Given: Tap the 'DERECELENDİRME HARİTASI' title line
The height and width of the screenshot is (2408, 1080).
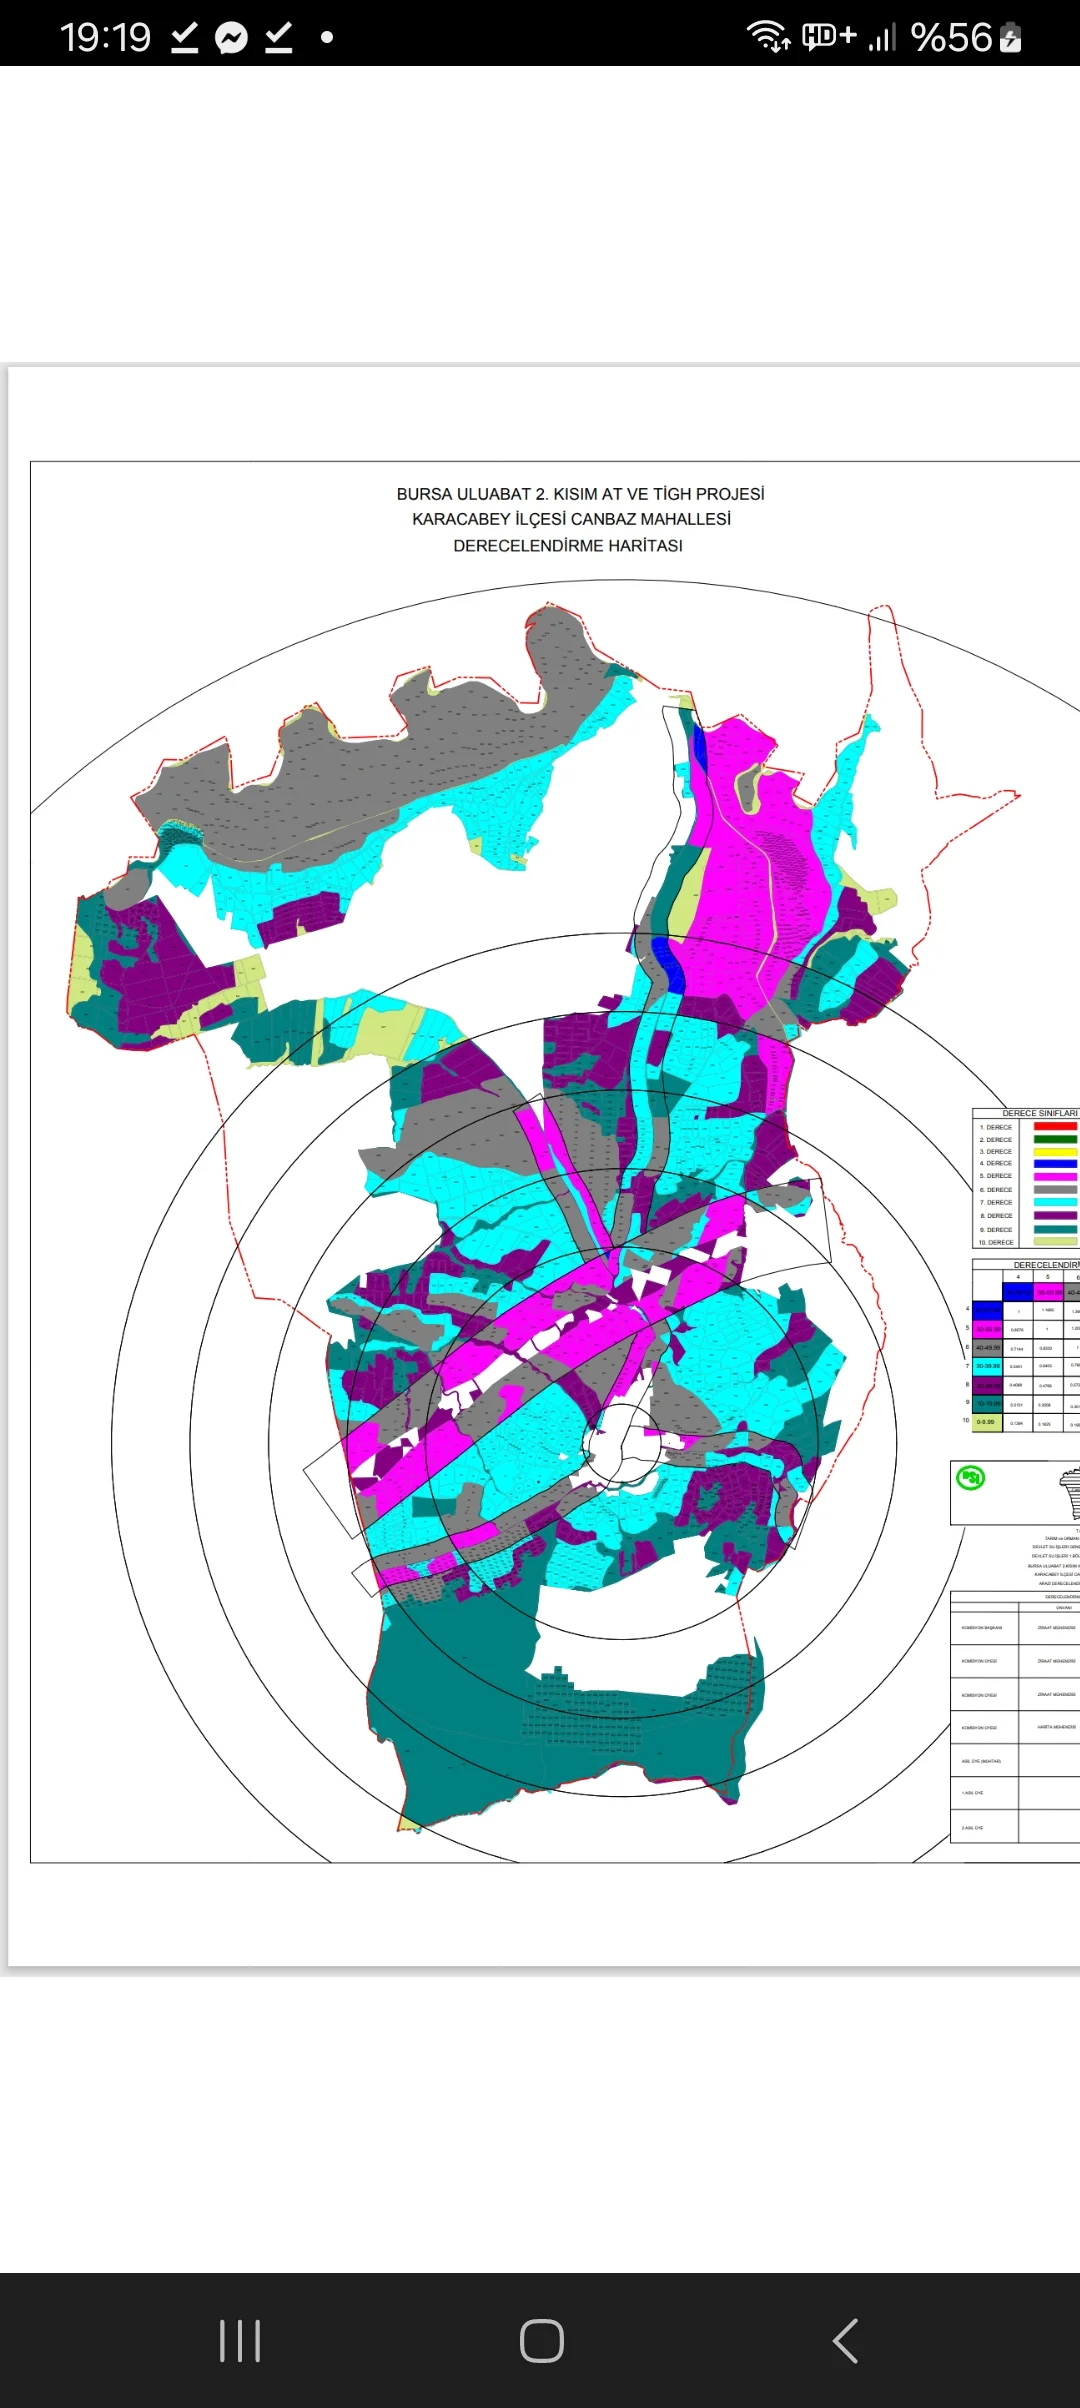Looking at the screenshot, I should point(568,546).
